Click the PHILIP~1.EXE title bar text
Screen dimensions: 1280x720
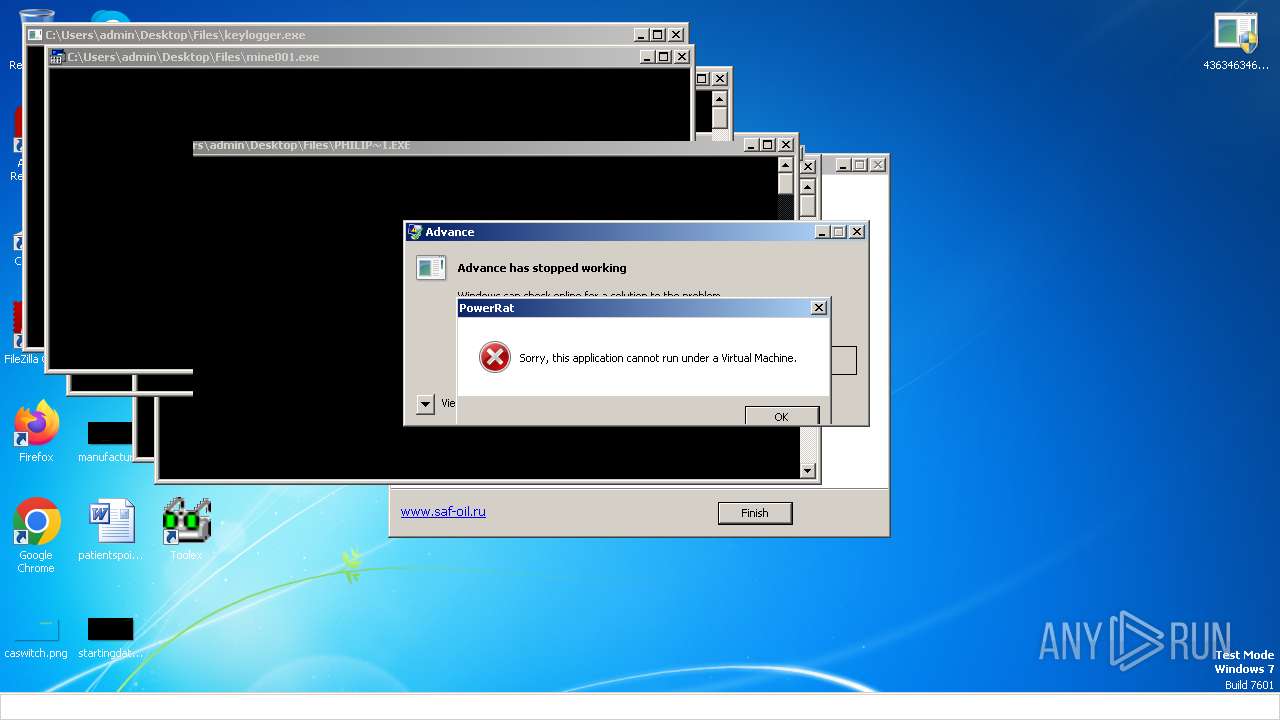pos(302,145)
